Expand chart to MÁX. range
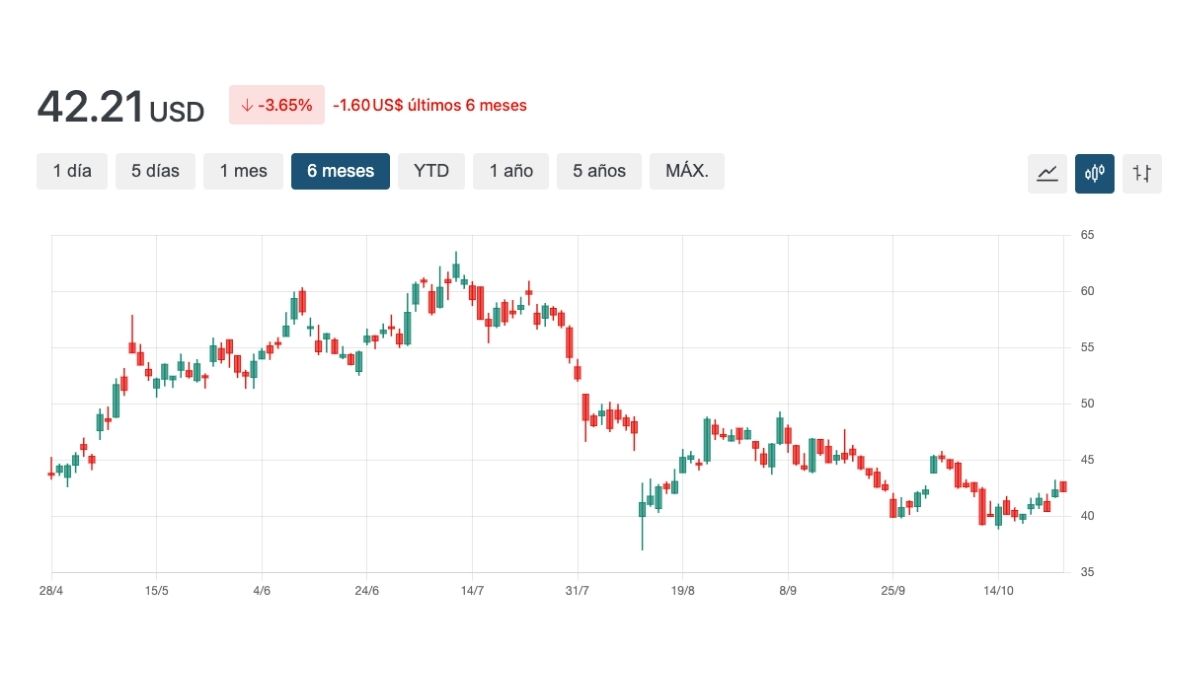 pyautogui.click(x=687, y=171)
